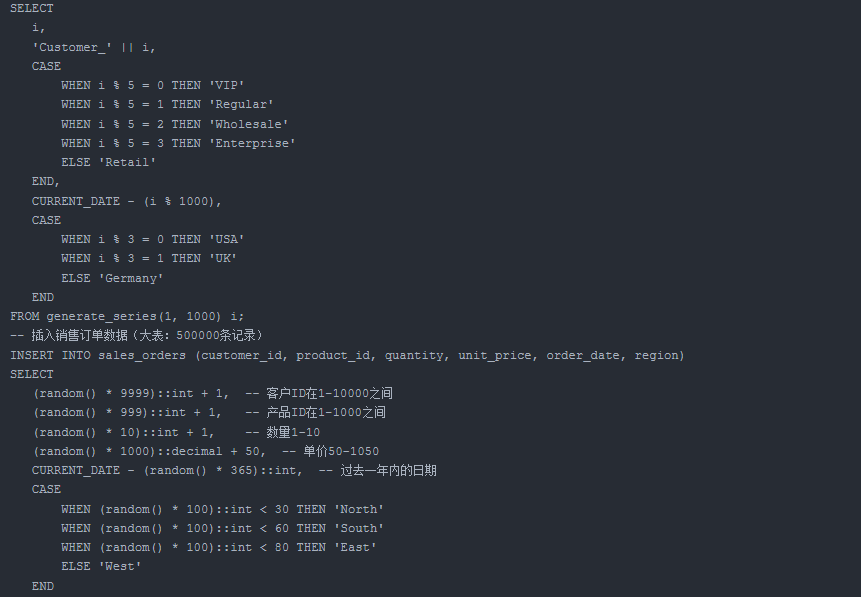Image resolution: width=861 pixels, height=597 pixels.
Task: Click ELSE 'West' line
Action: click(x=101, y=566)
